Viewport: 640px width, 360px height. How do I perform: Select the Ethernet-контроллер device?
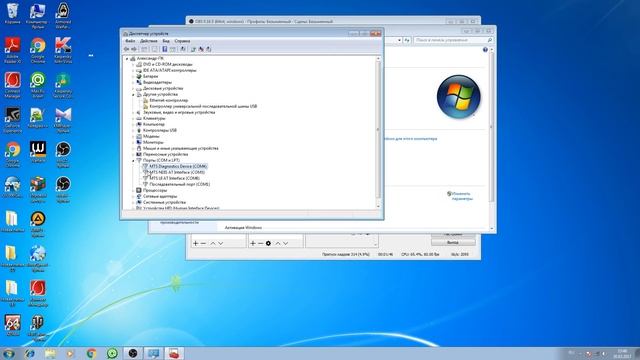click(169, 100)
